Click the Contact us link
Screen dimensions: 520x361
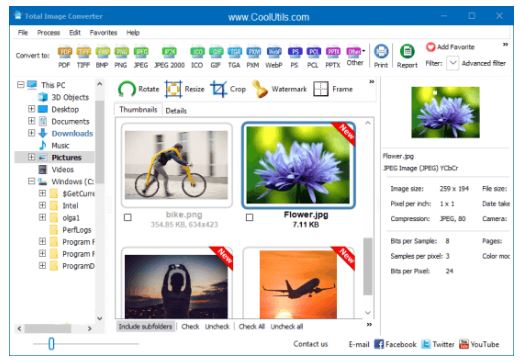click(310, 344)
